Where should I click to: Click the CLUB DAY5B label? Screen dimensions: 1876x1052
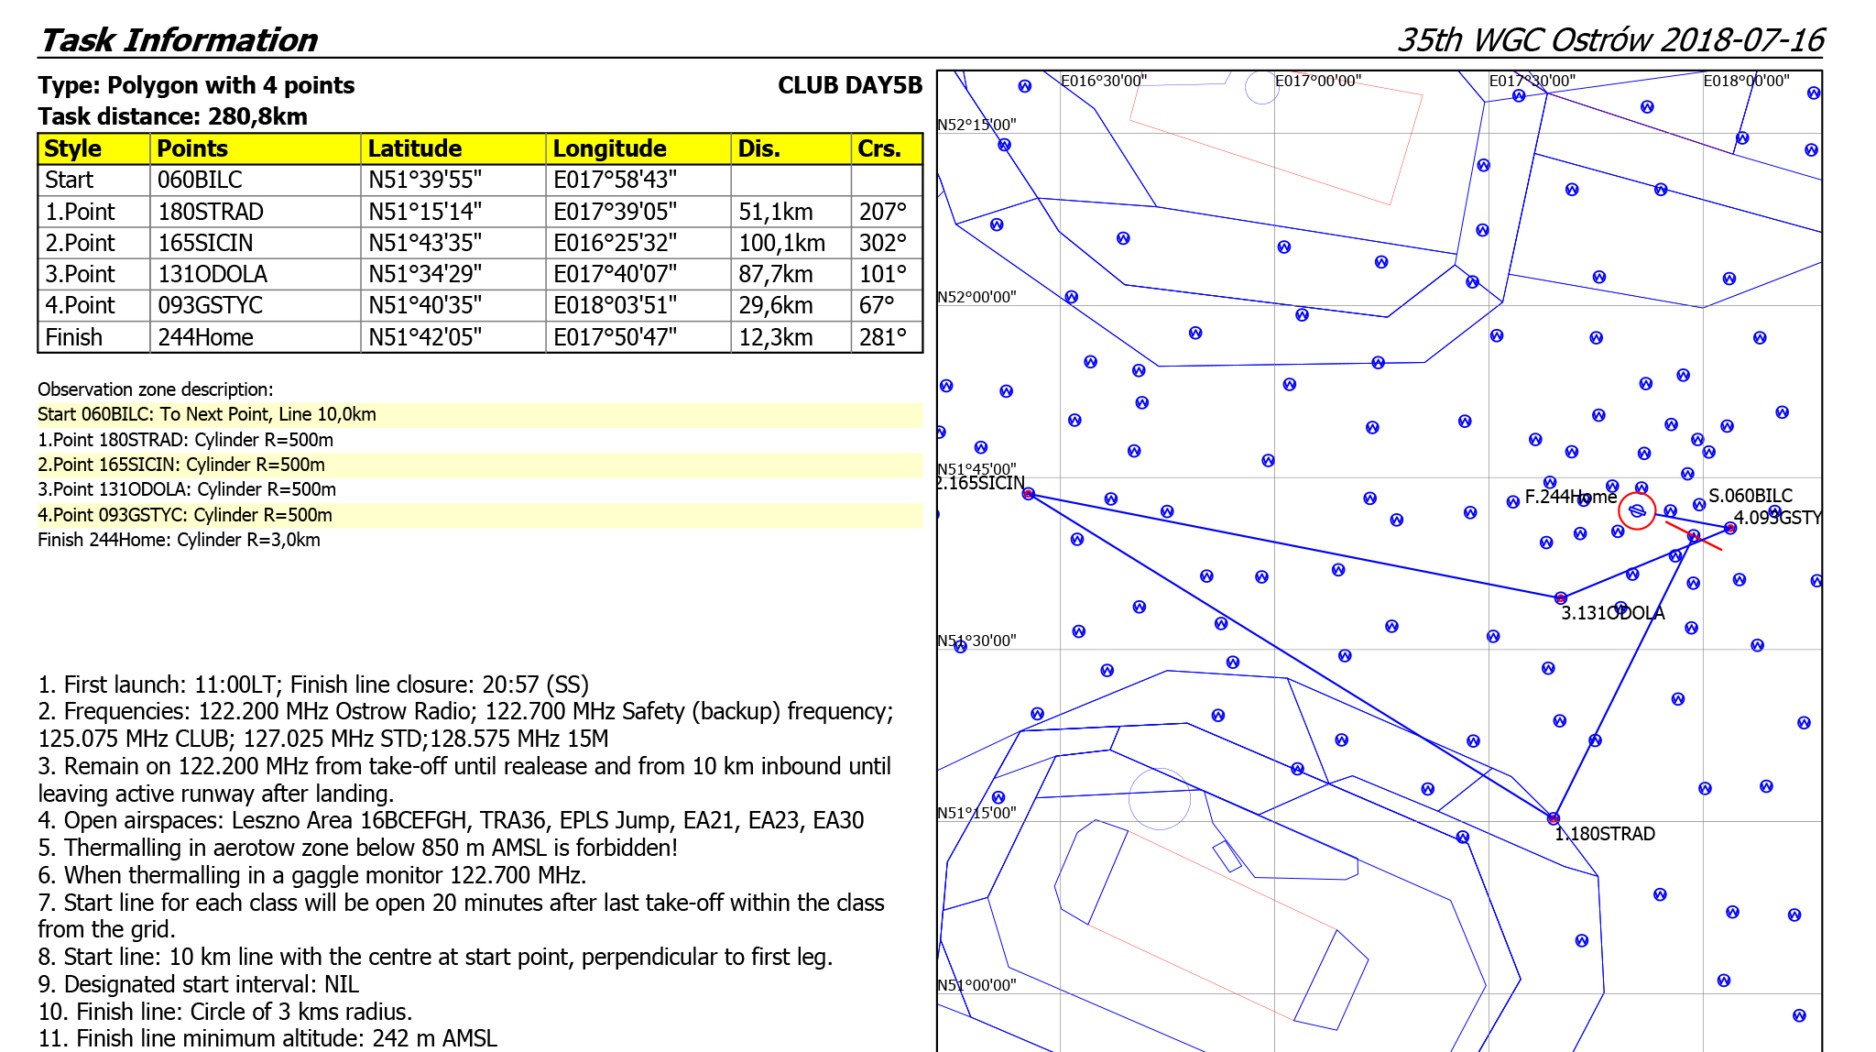(849, 86)
